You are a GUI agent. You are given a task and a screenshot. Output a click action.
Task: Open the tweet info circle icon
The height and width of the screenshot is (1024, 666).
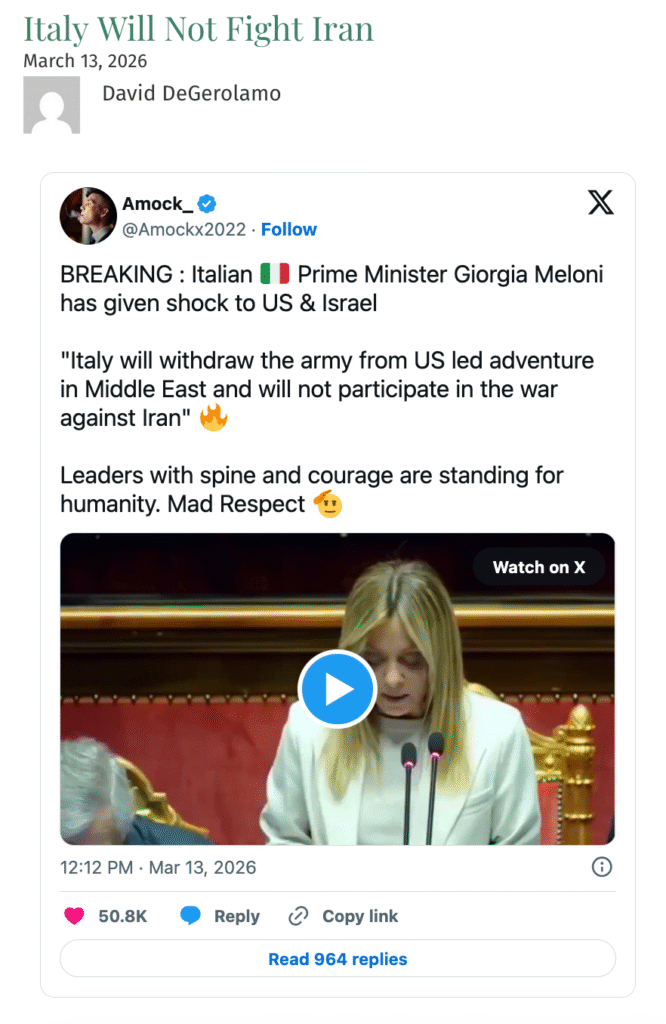(x=602, y=867)
